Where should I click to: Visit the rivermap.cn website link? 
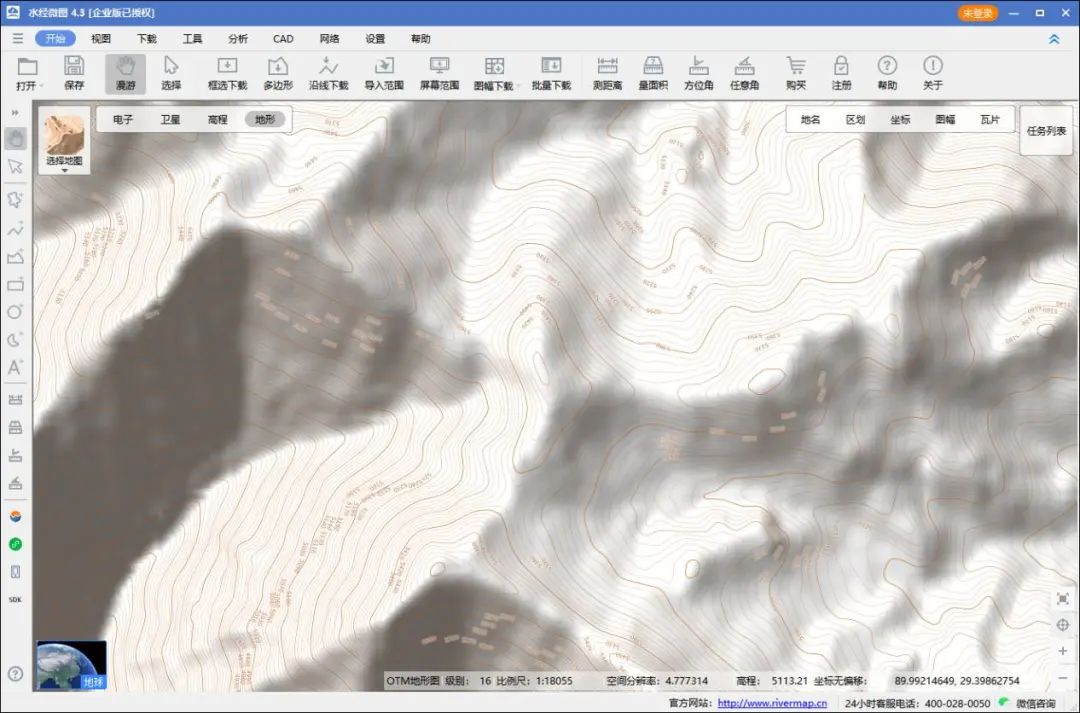[771, 703]
